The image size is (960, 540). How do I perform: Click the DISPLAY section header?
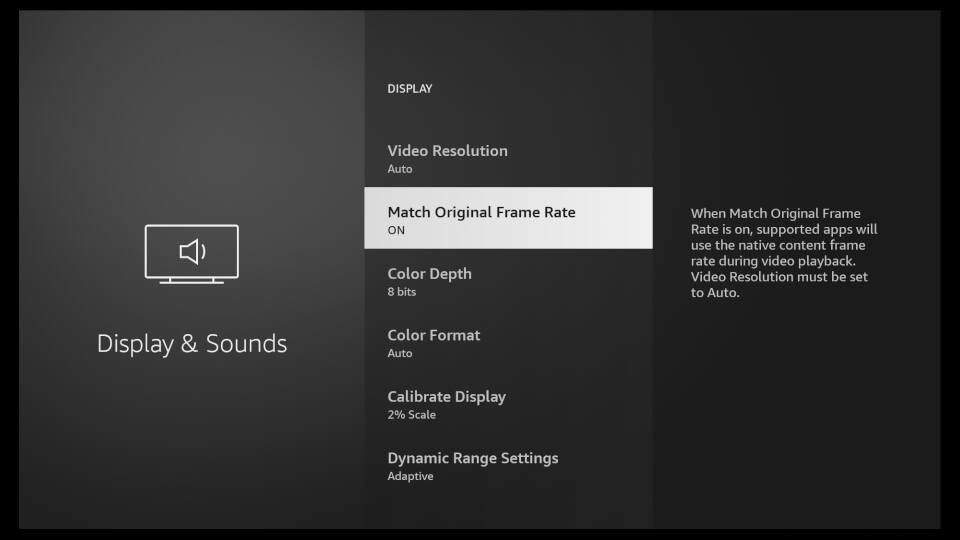pos(410,89)
